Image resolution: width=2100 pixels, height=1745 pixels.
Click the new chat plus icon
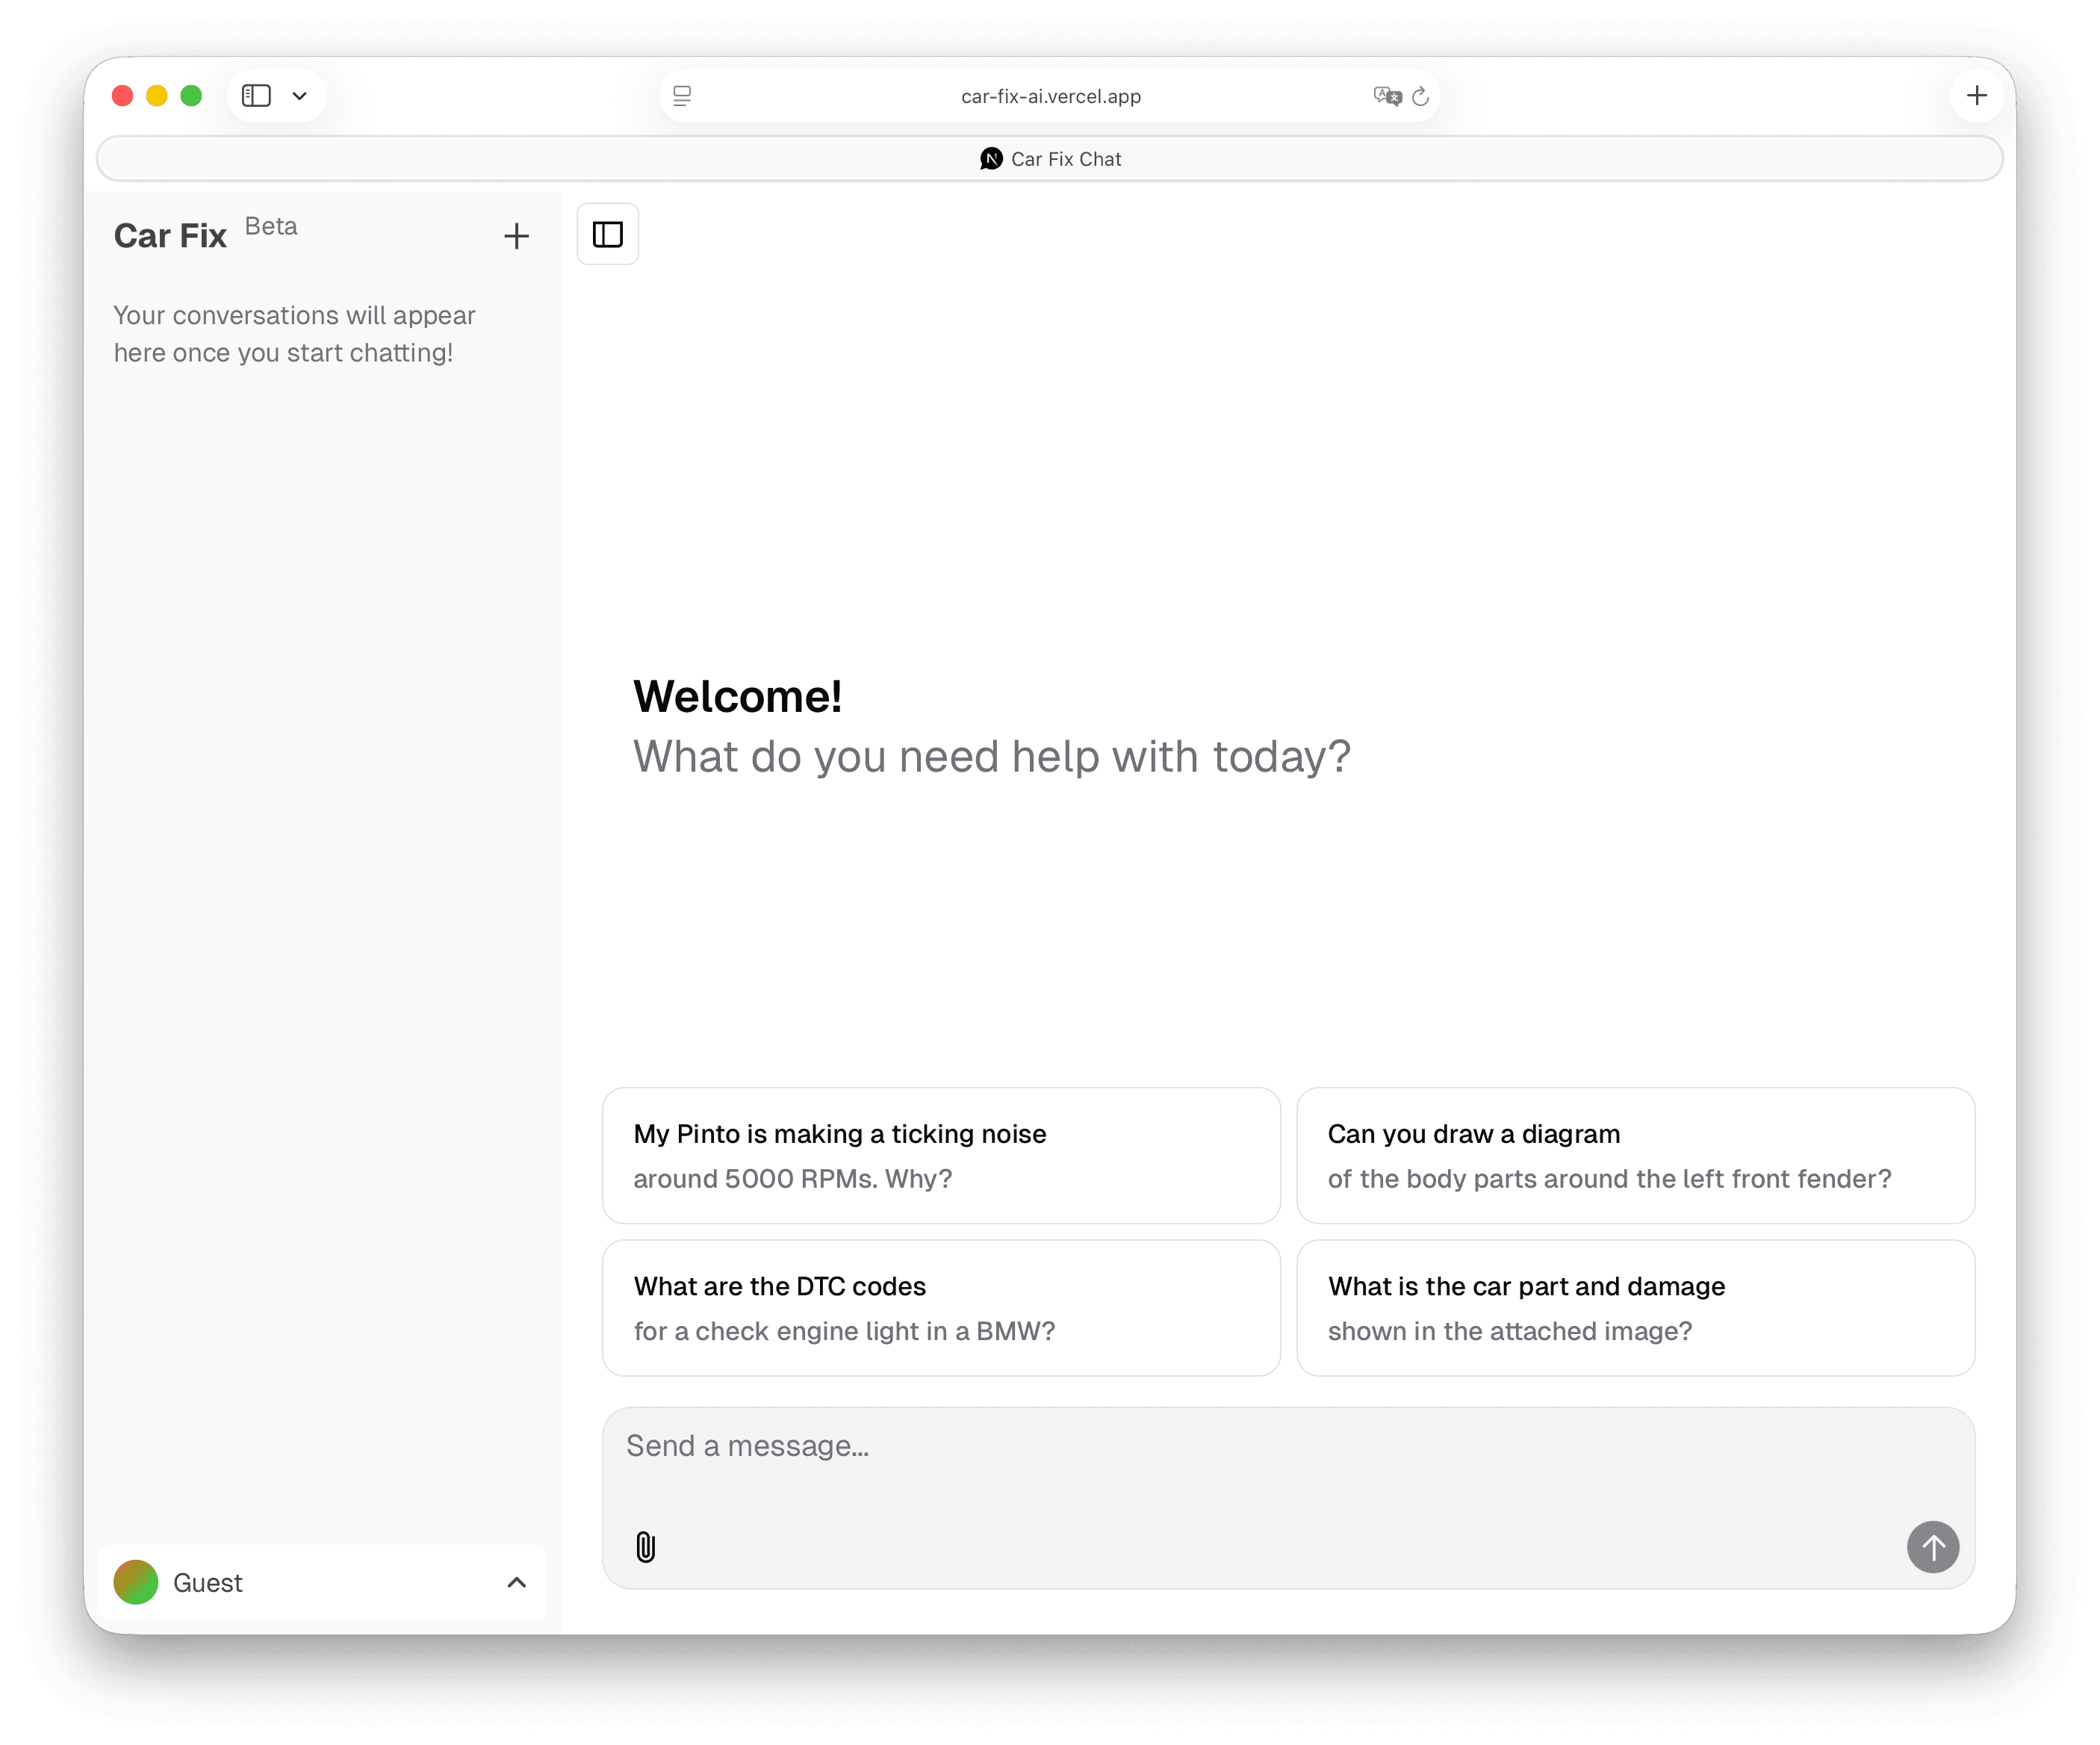tap(516, 236)
